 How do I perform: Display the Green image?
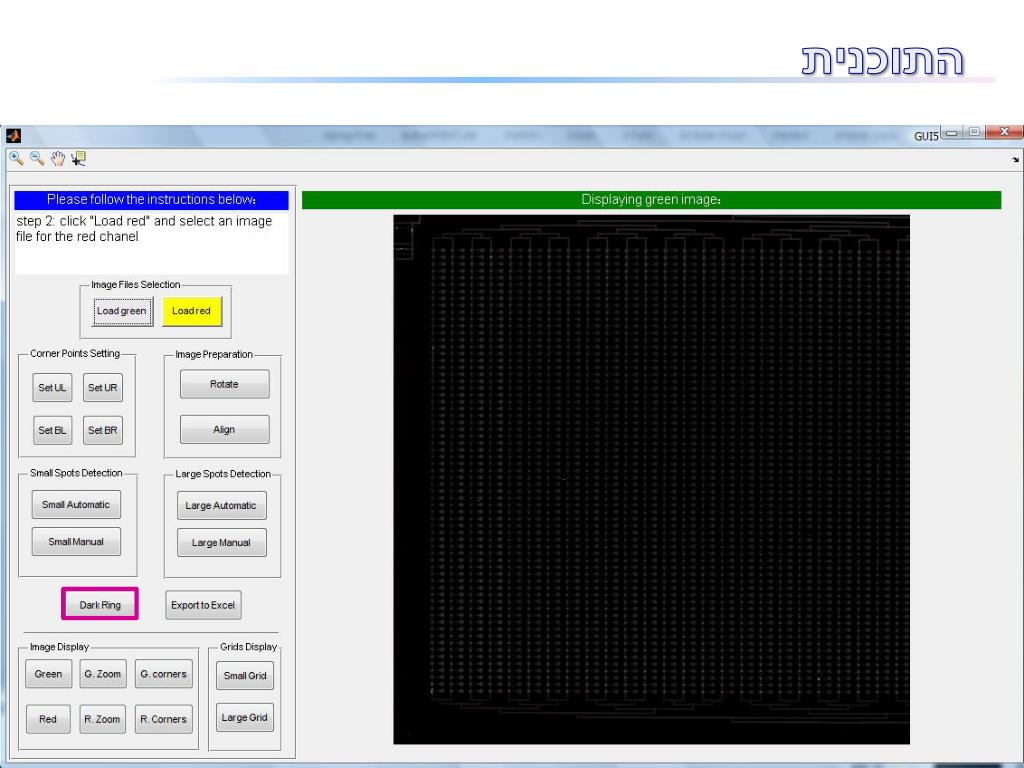pos(48,674)
